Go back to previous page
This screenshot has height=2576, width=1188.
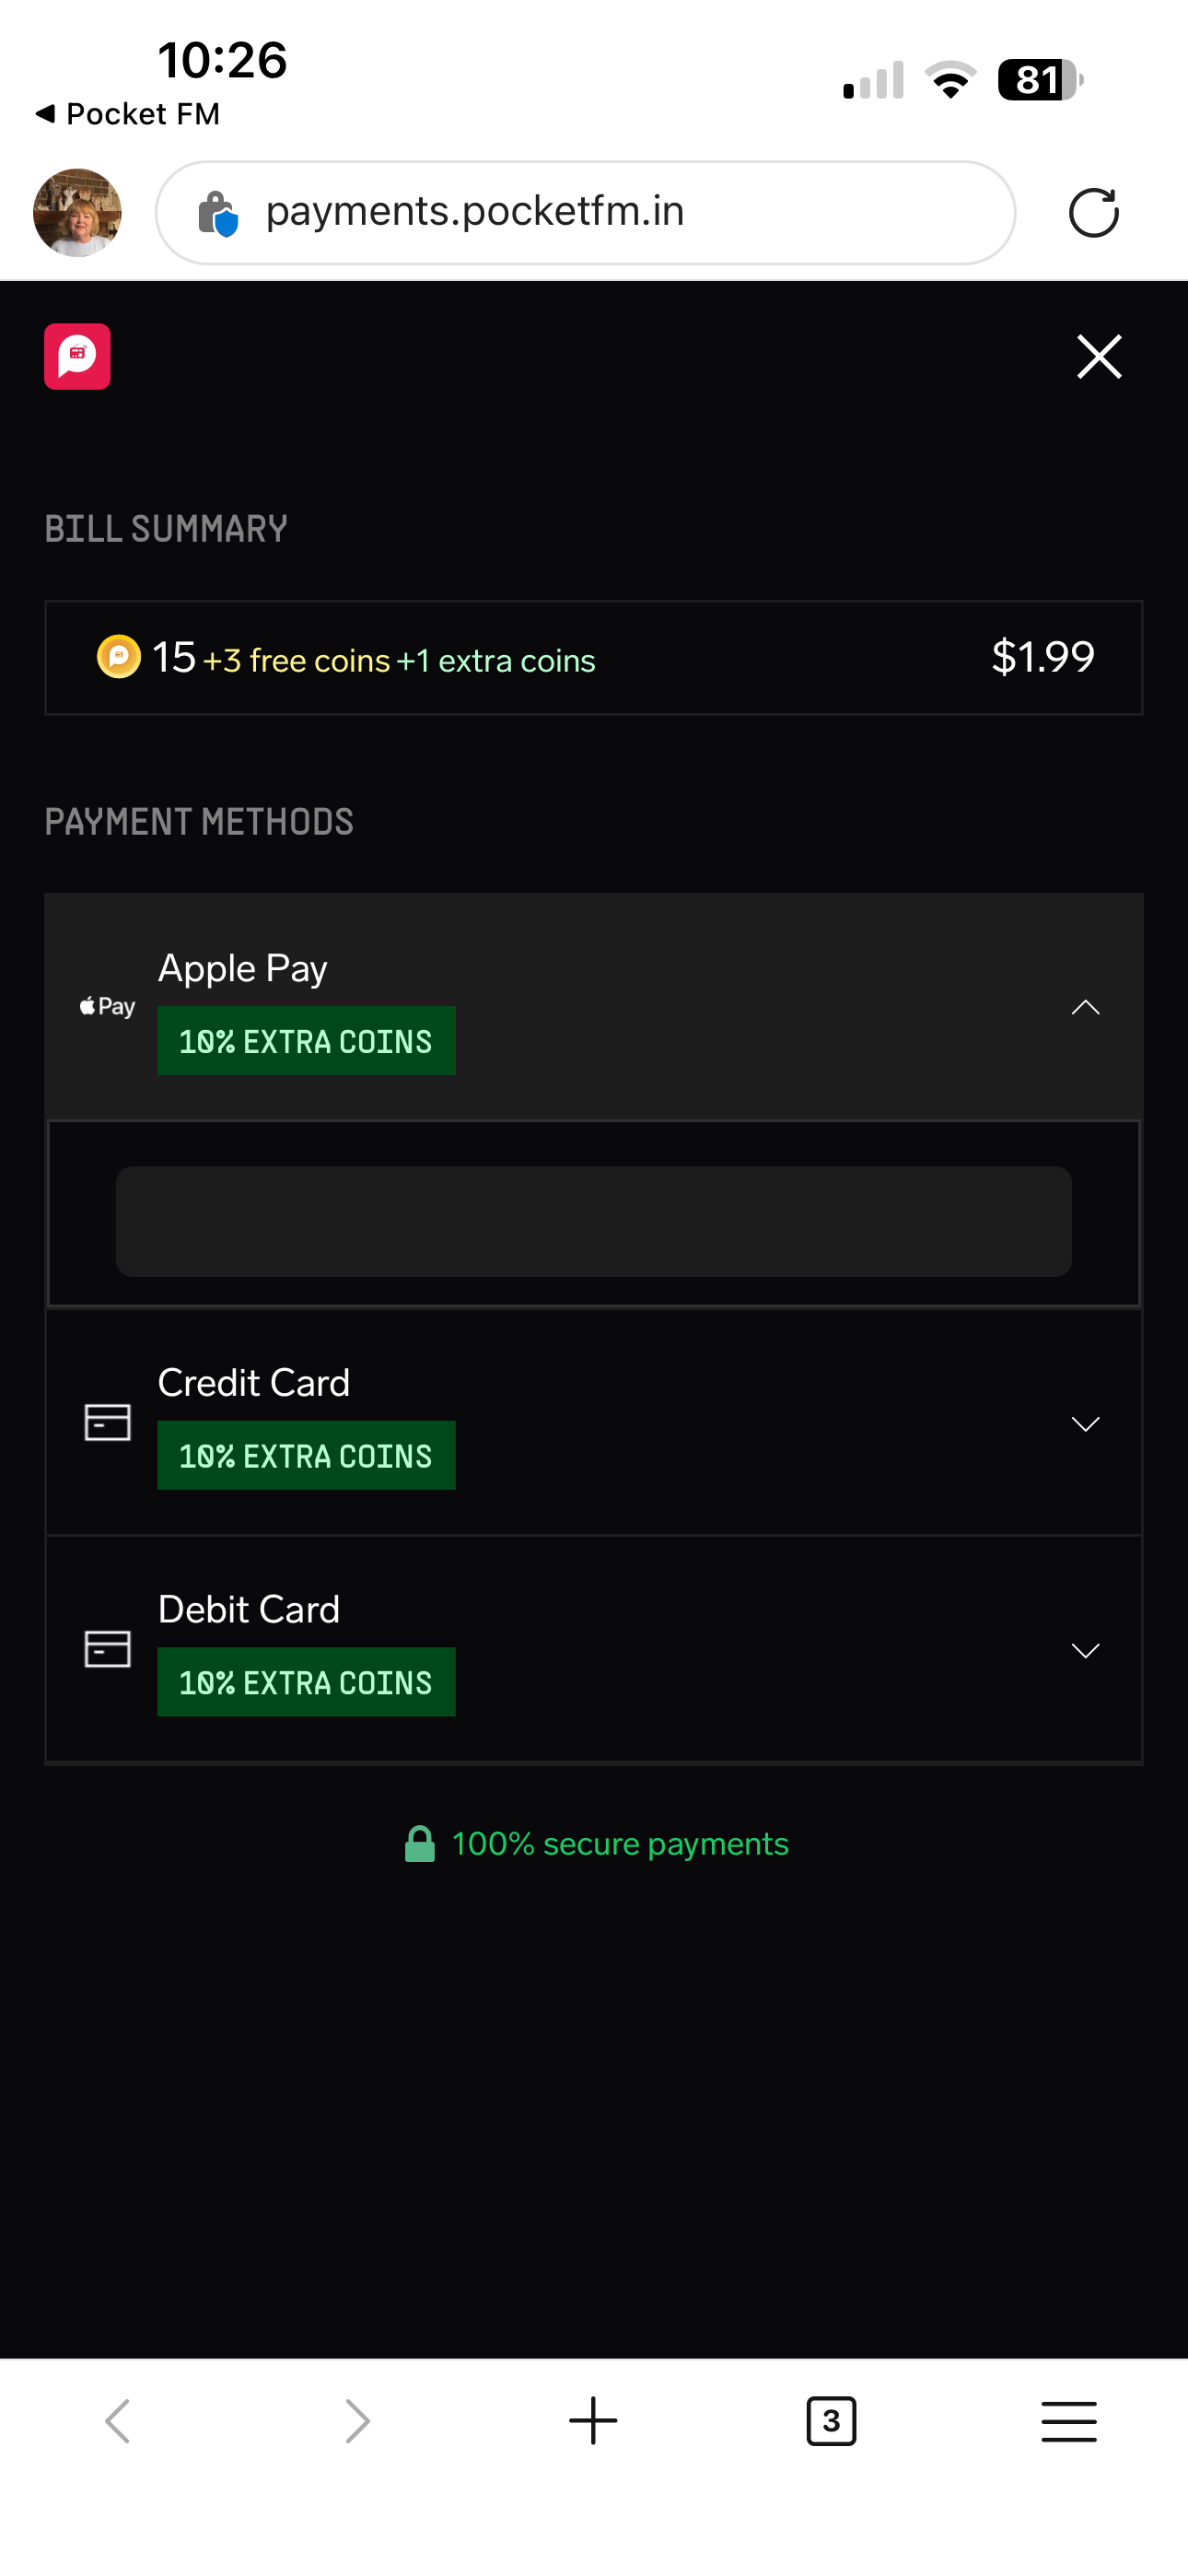118,2421
